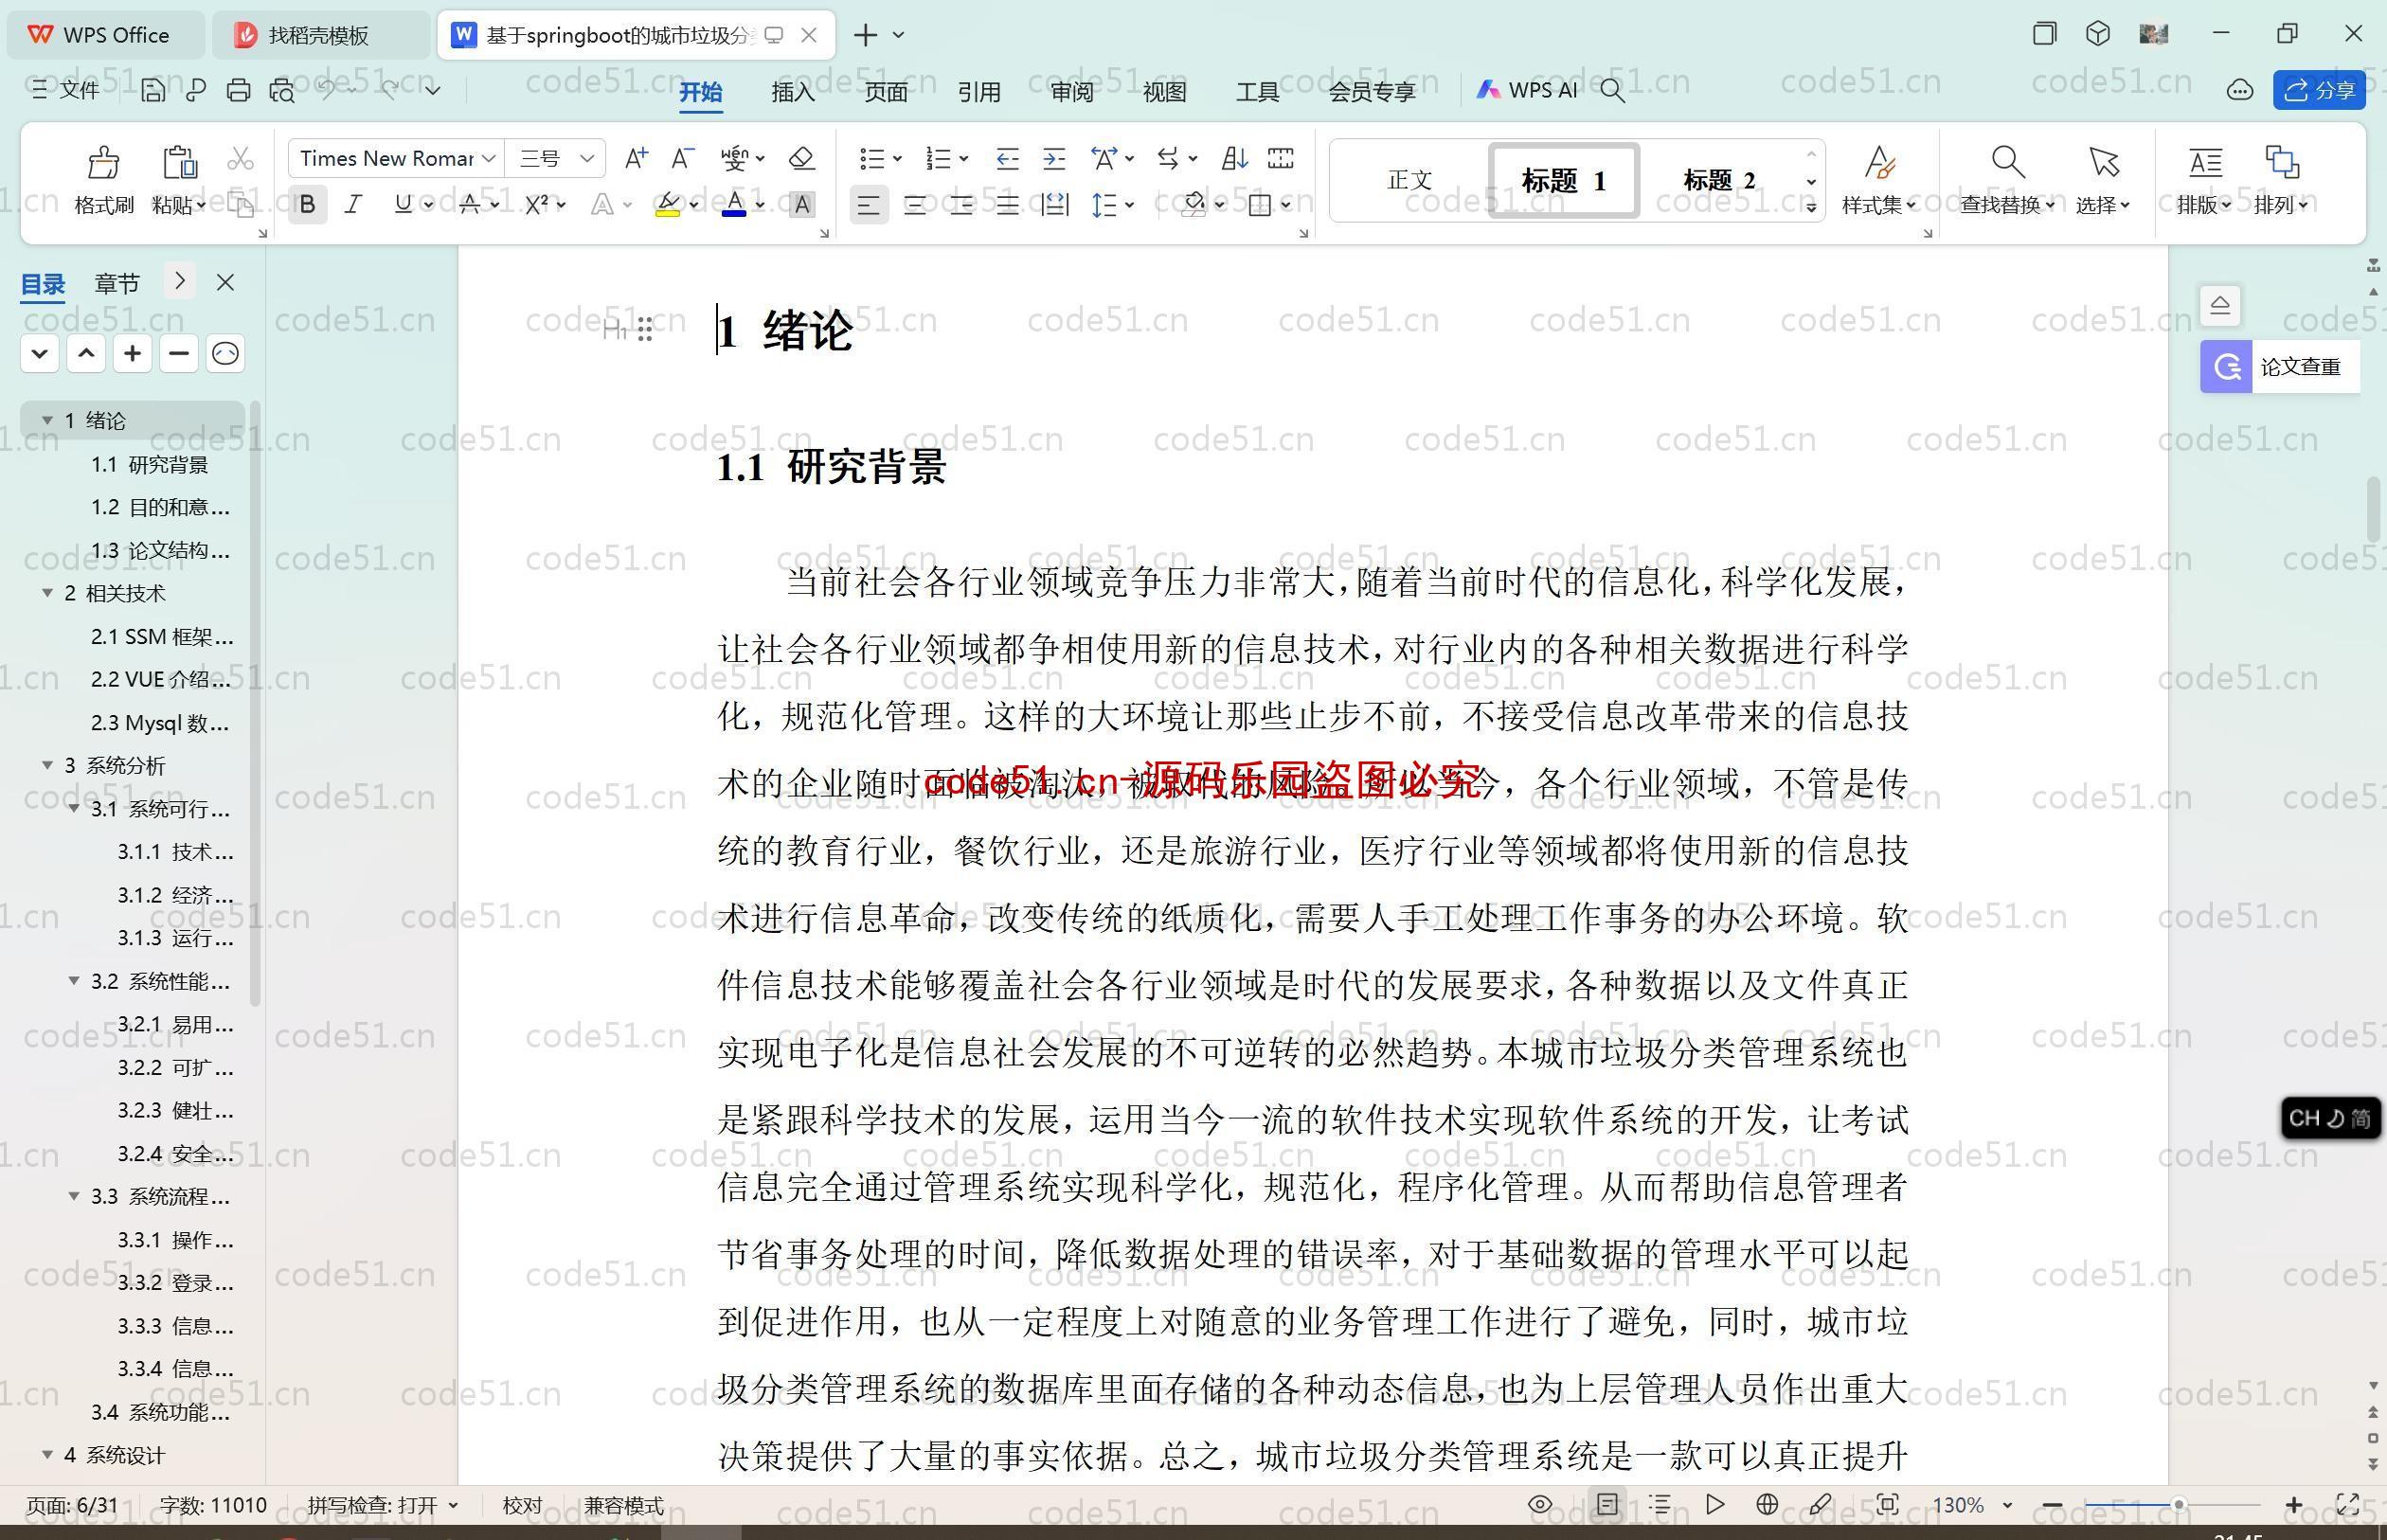The height and width of the screenshot is (1540, 2387).
Task: Click the Decrease Indent icon
Action: tap(1007, 158)
